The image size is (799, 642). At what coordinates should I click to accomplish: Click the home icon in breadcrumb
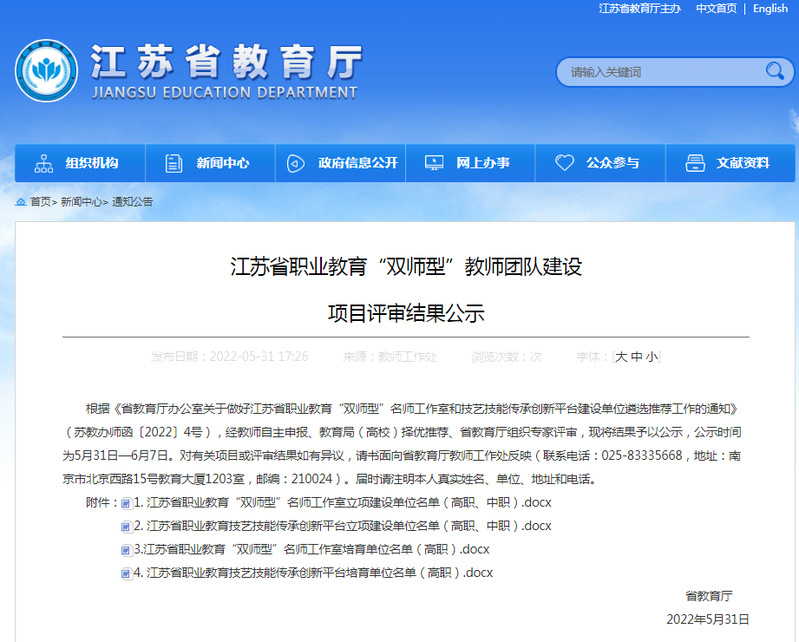point(21,201)
